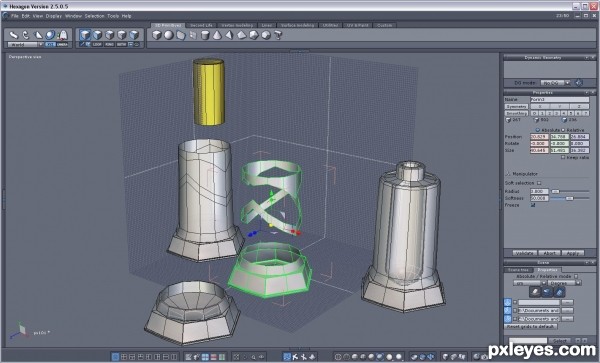The image size is (600, 363).
Task: Click the Abort button
Action: click(549, 253)
